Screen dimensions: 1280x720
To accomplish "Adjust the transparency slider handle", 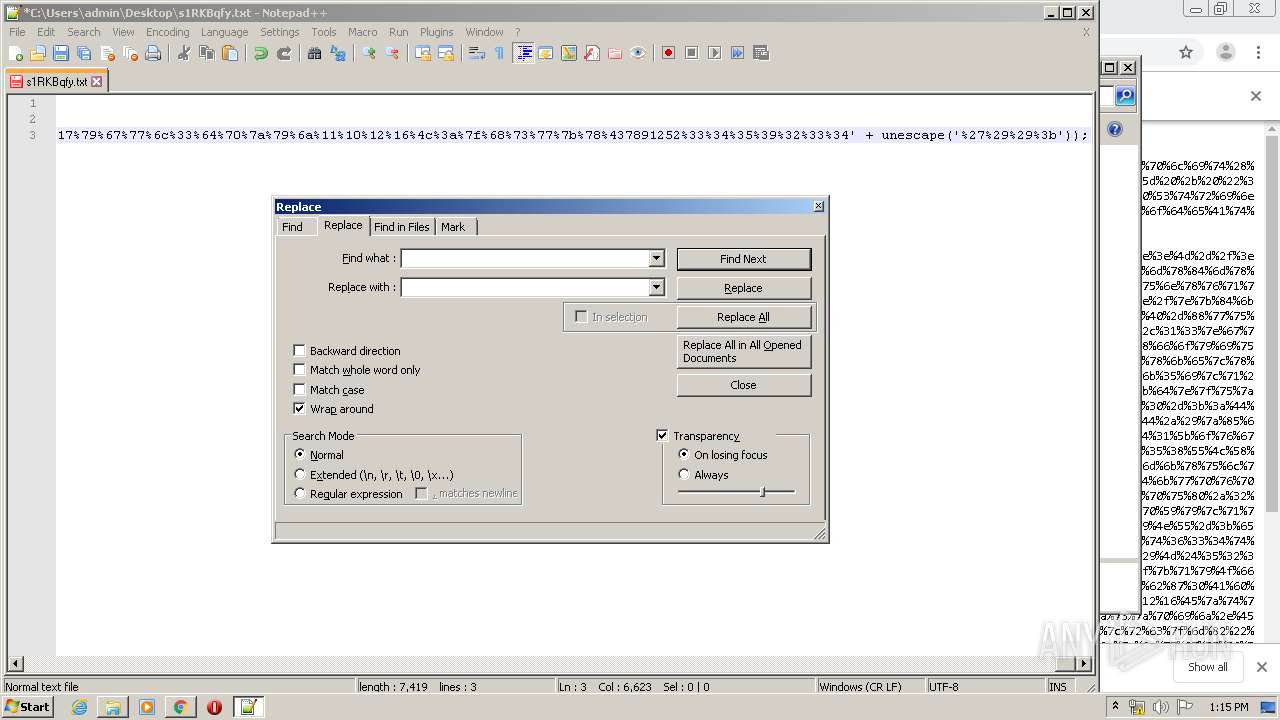I will click(x=763, y=492).
